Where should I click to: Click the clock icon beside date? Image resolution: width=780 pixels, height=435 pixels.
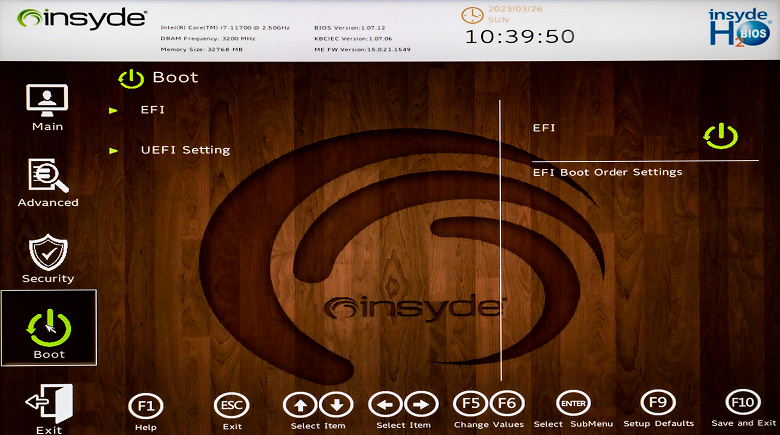coord(472,15)
